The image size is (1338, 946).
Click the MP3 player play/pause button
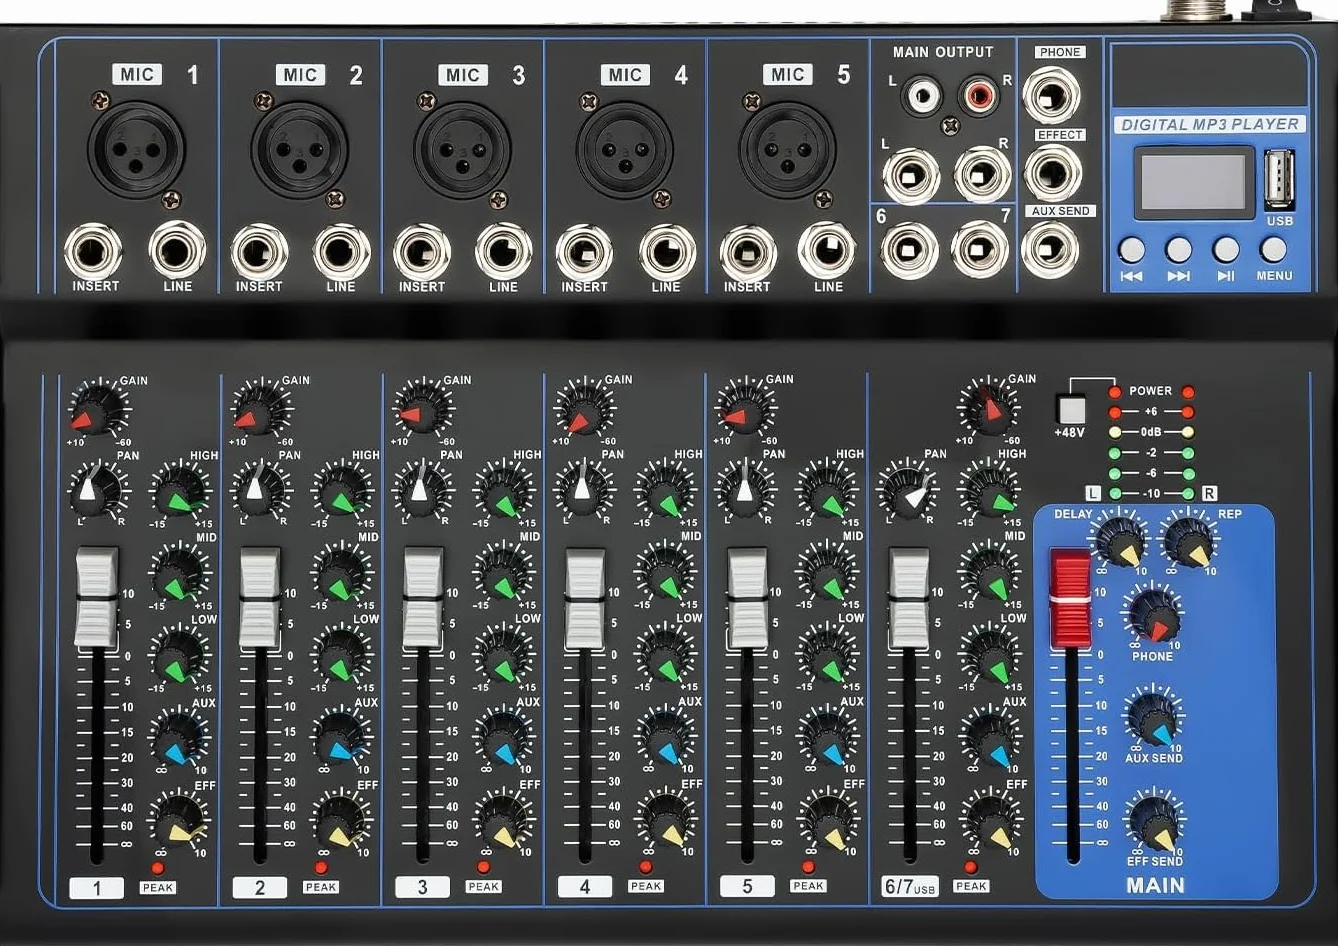pyautogui.click(x=1226, y=249)
